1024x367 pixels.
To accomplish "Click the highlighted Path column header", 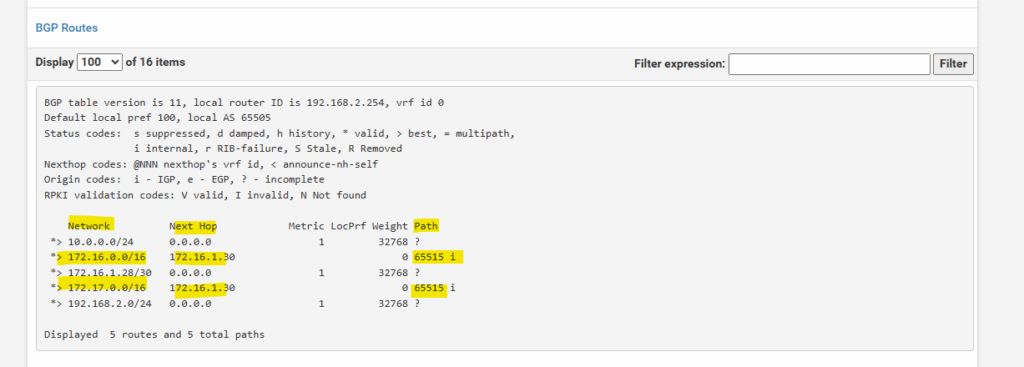I will pyautogui.click(x=426, y=226).
